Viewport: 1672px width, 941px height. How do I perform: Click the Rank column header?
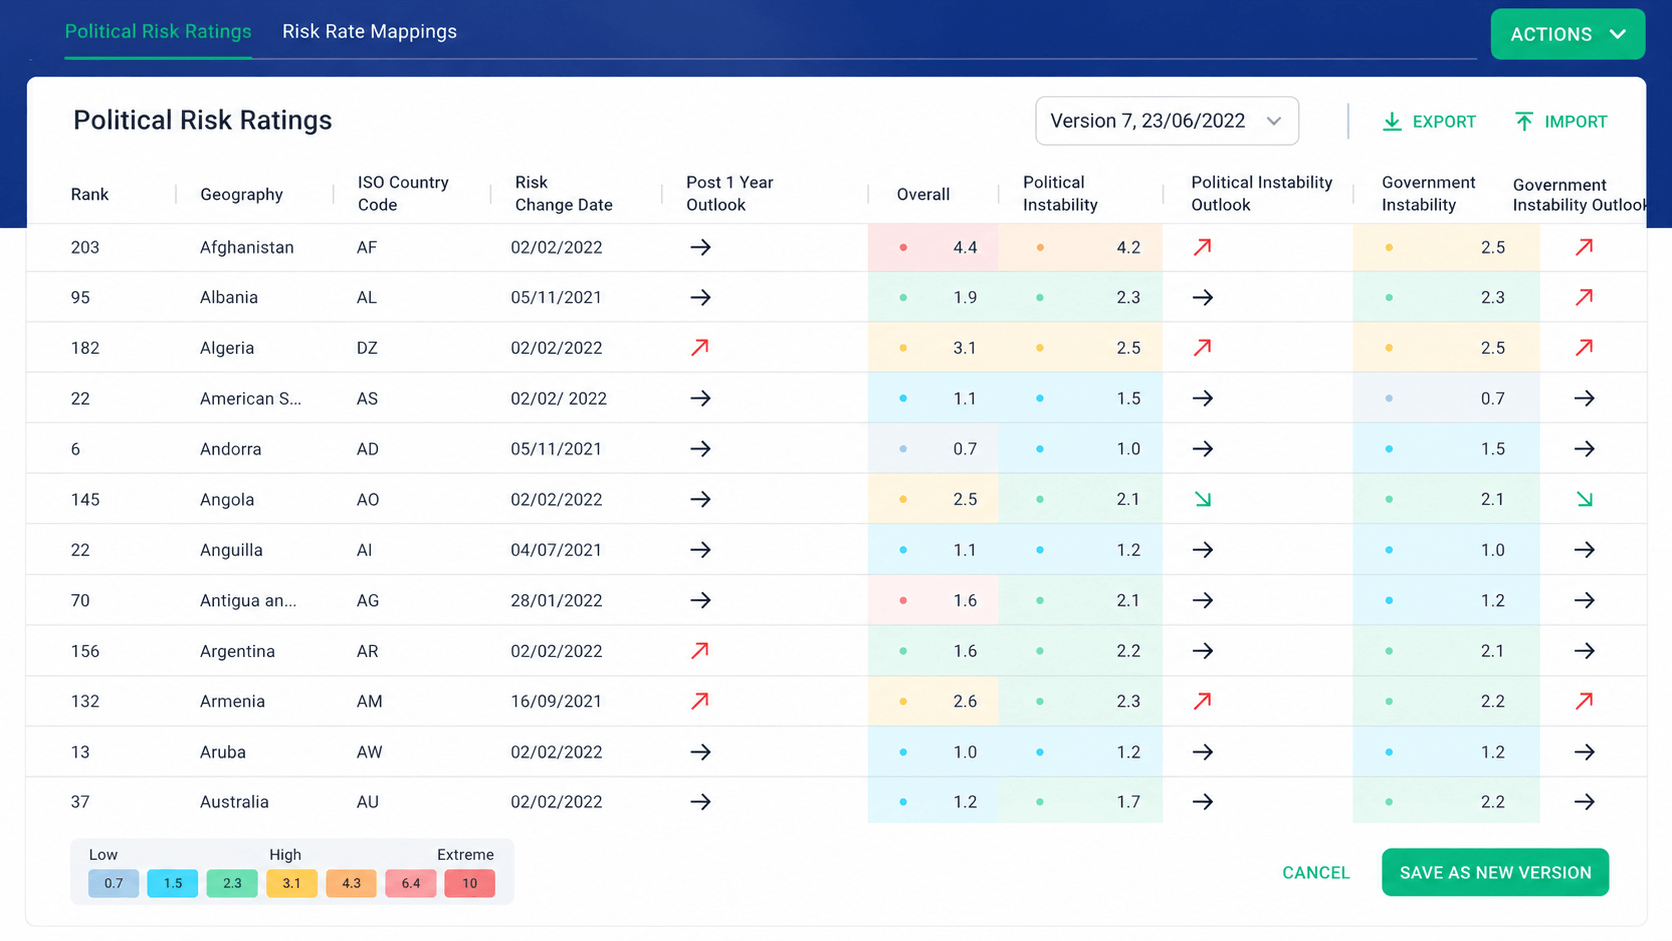(90, 194)
